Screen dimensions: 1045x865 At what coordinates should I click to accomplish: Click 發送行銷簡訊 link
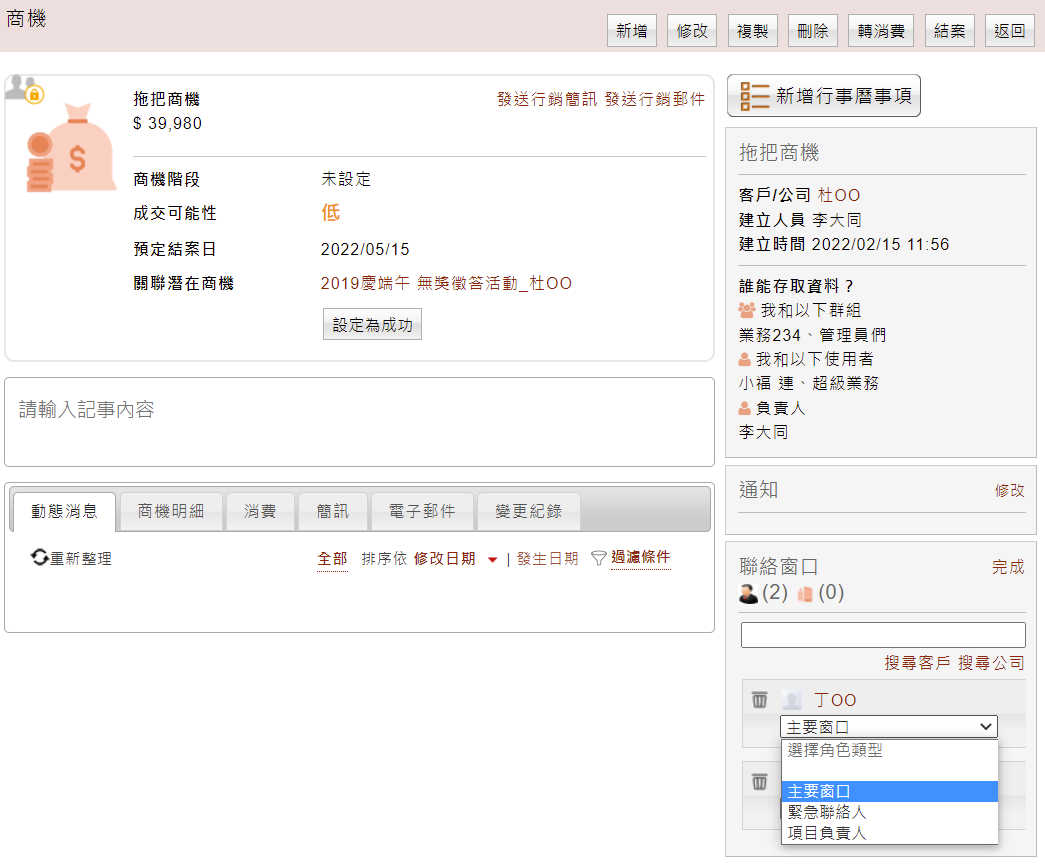click(547, 99)
